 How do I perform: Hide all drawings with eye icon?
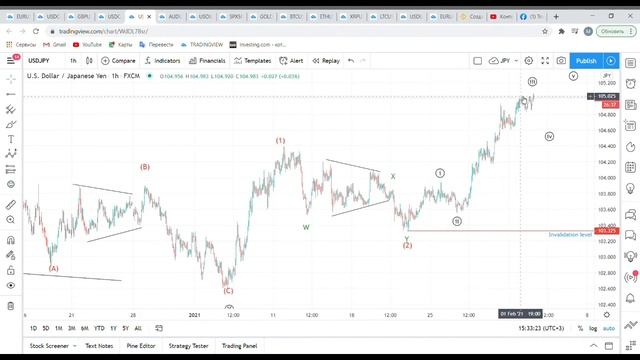11,285
